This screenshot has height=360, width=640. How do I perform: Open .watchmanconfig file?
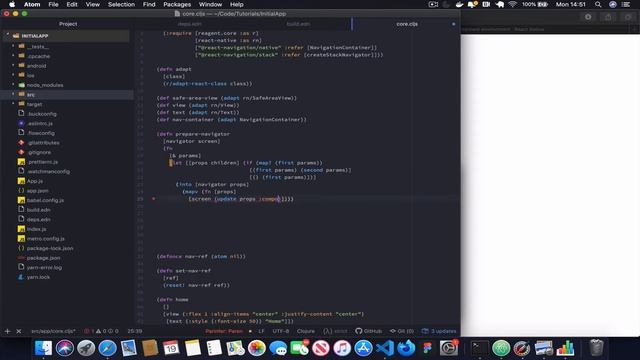coord(49,171)
